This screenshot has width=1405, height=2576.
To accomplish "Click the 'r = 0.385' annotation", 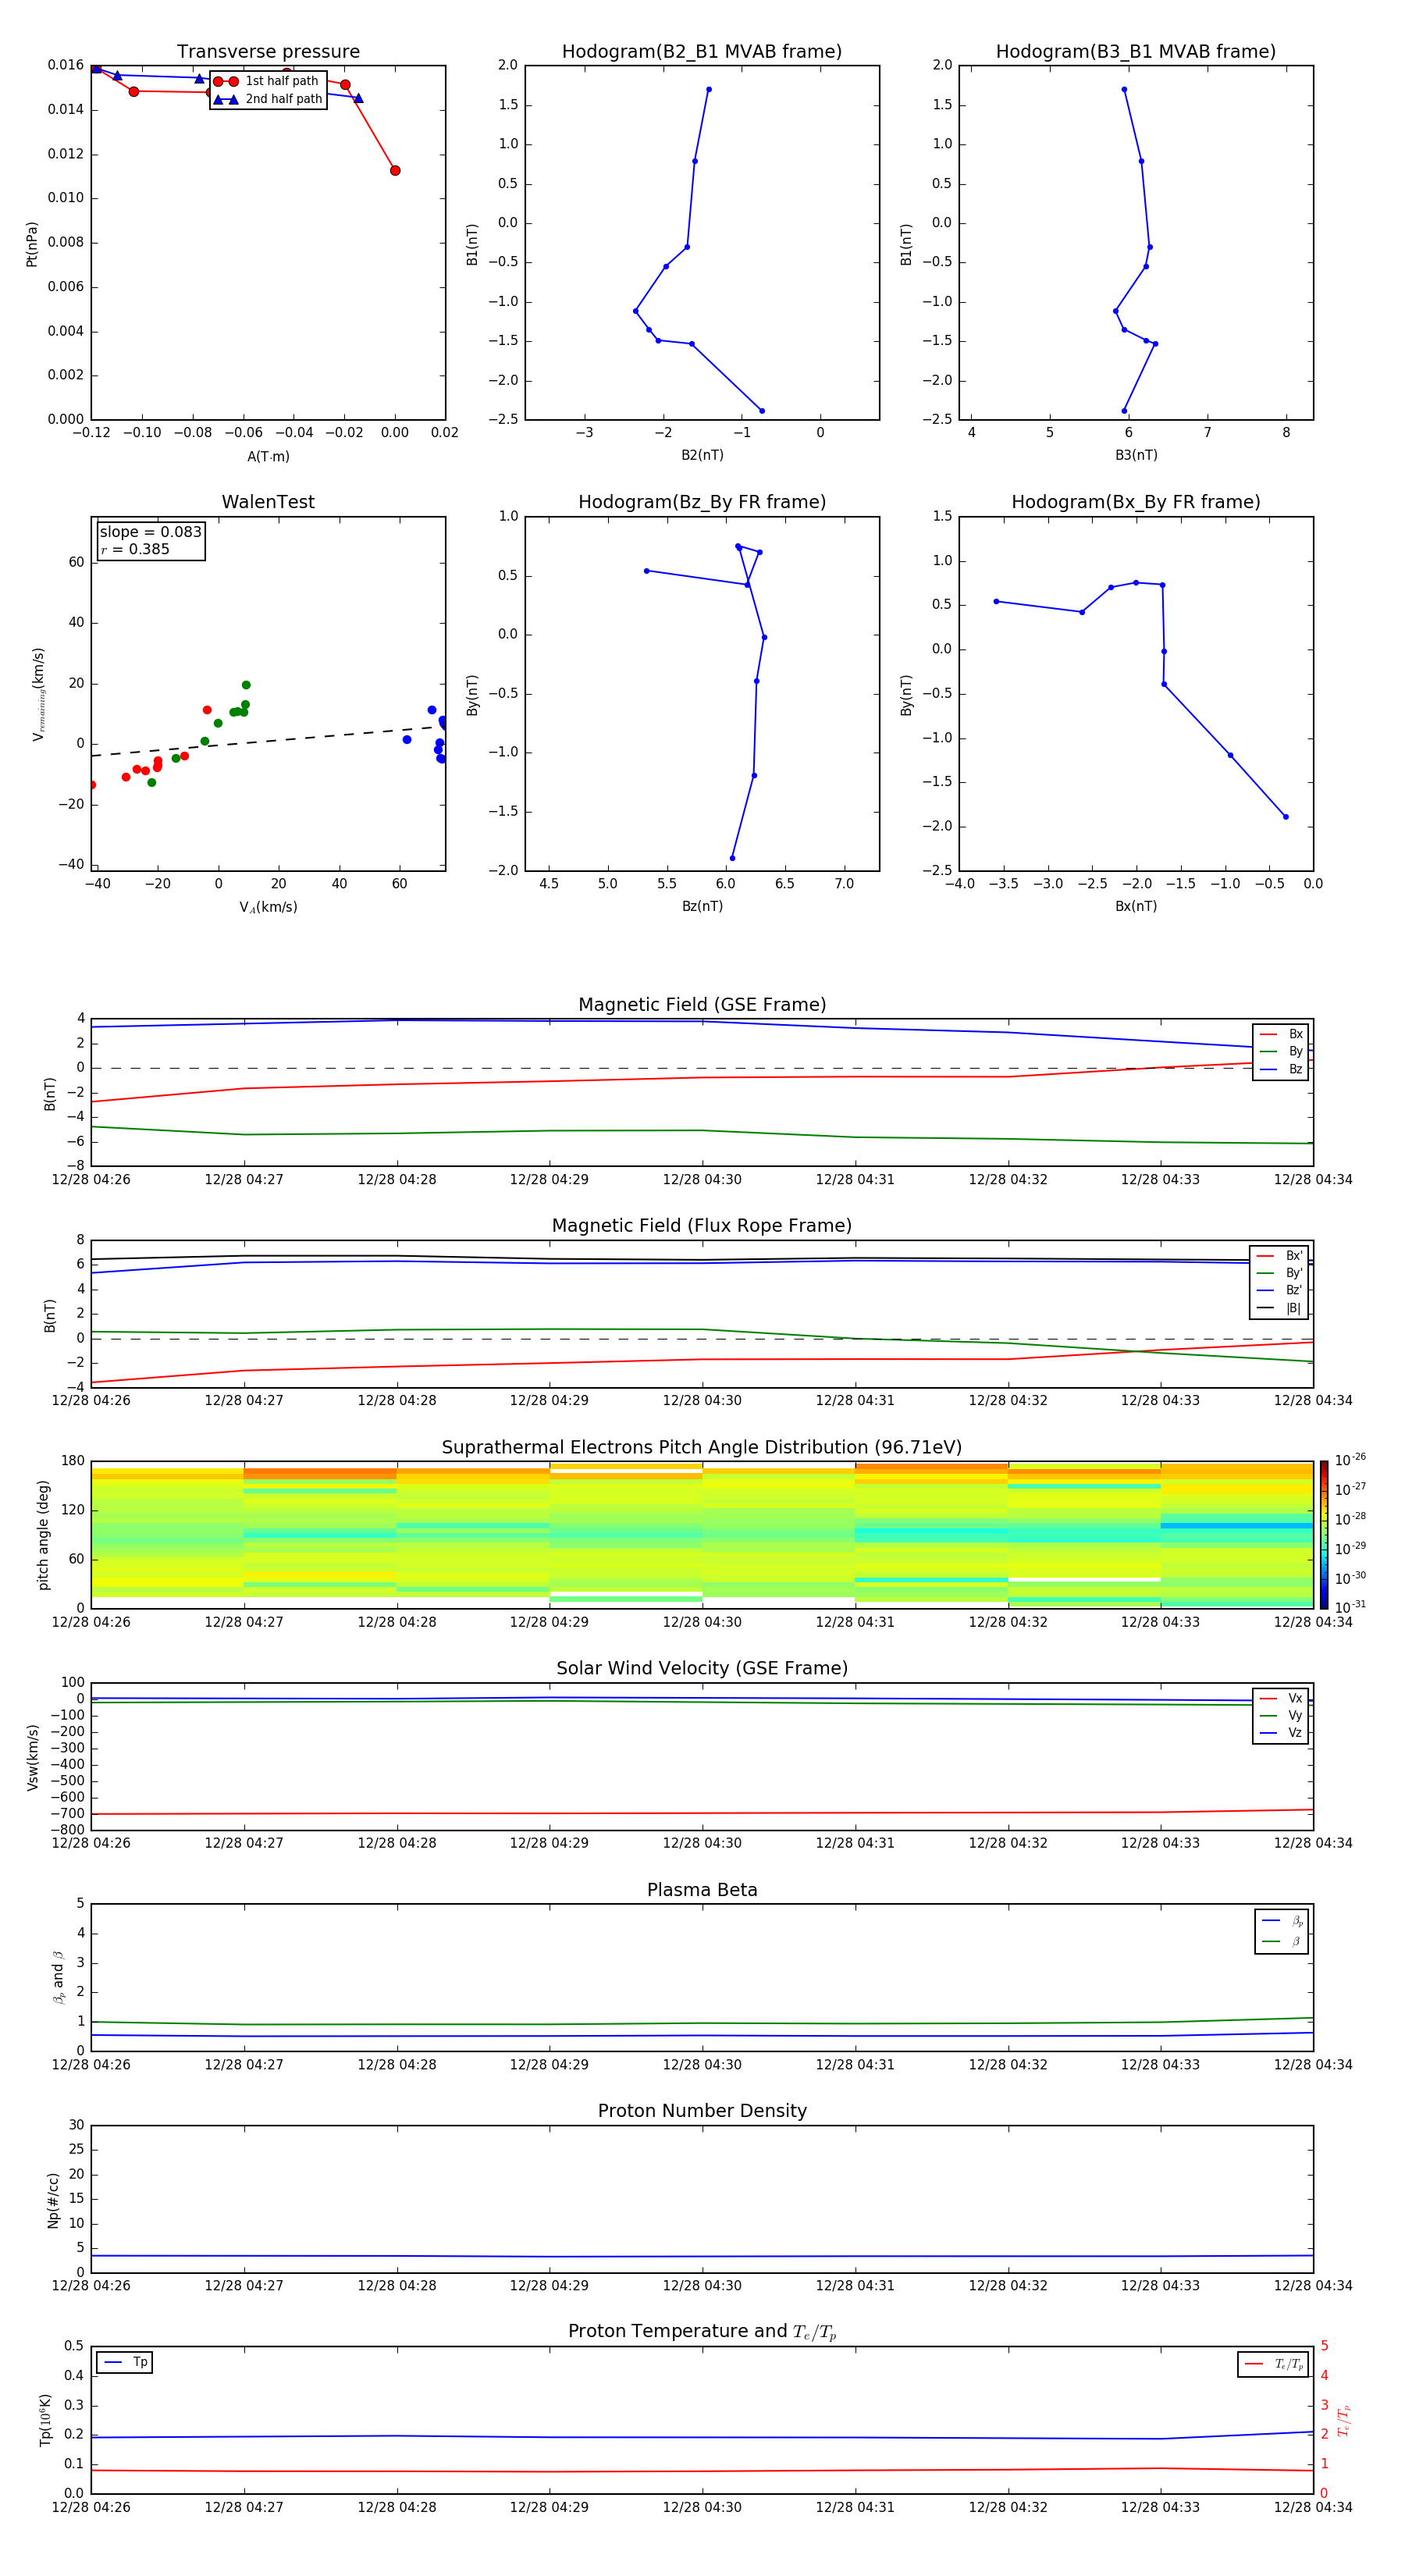I will tap(135, 549).
